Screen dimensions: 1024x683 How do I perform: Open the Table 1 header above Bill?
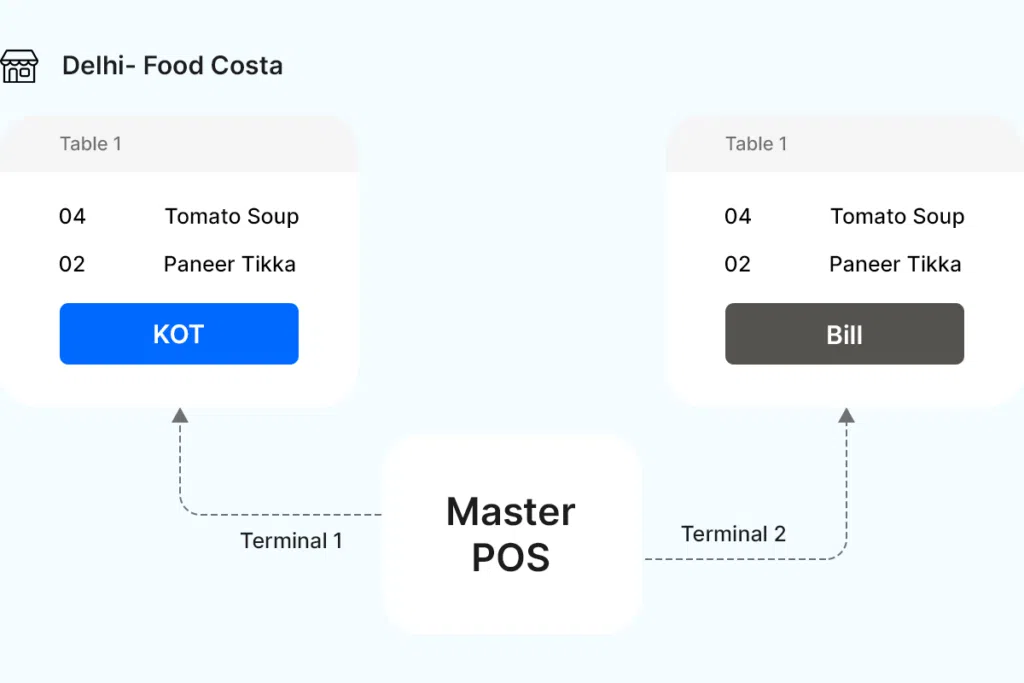pos(756,144)
